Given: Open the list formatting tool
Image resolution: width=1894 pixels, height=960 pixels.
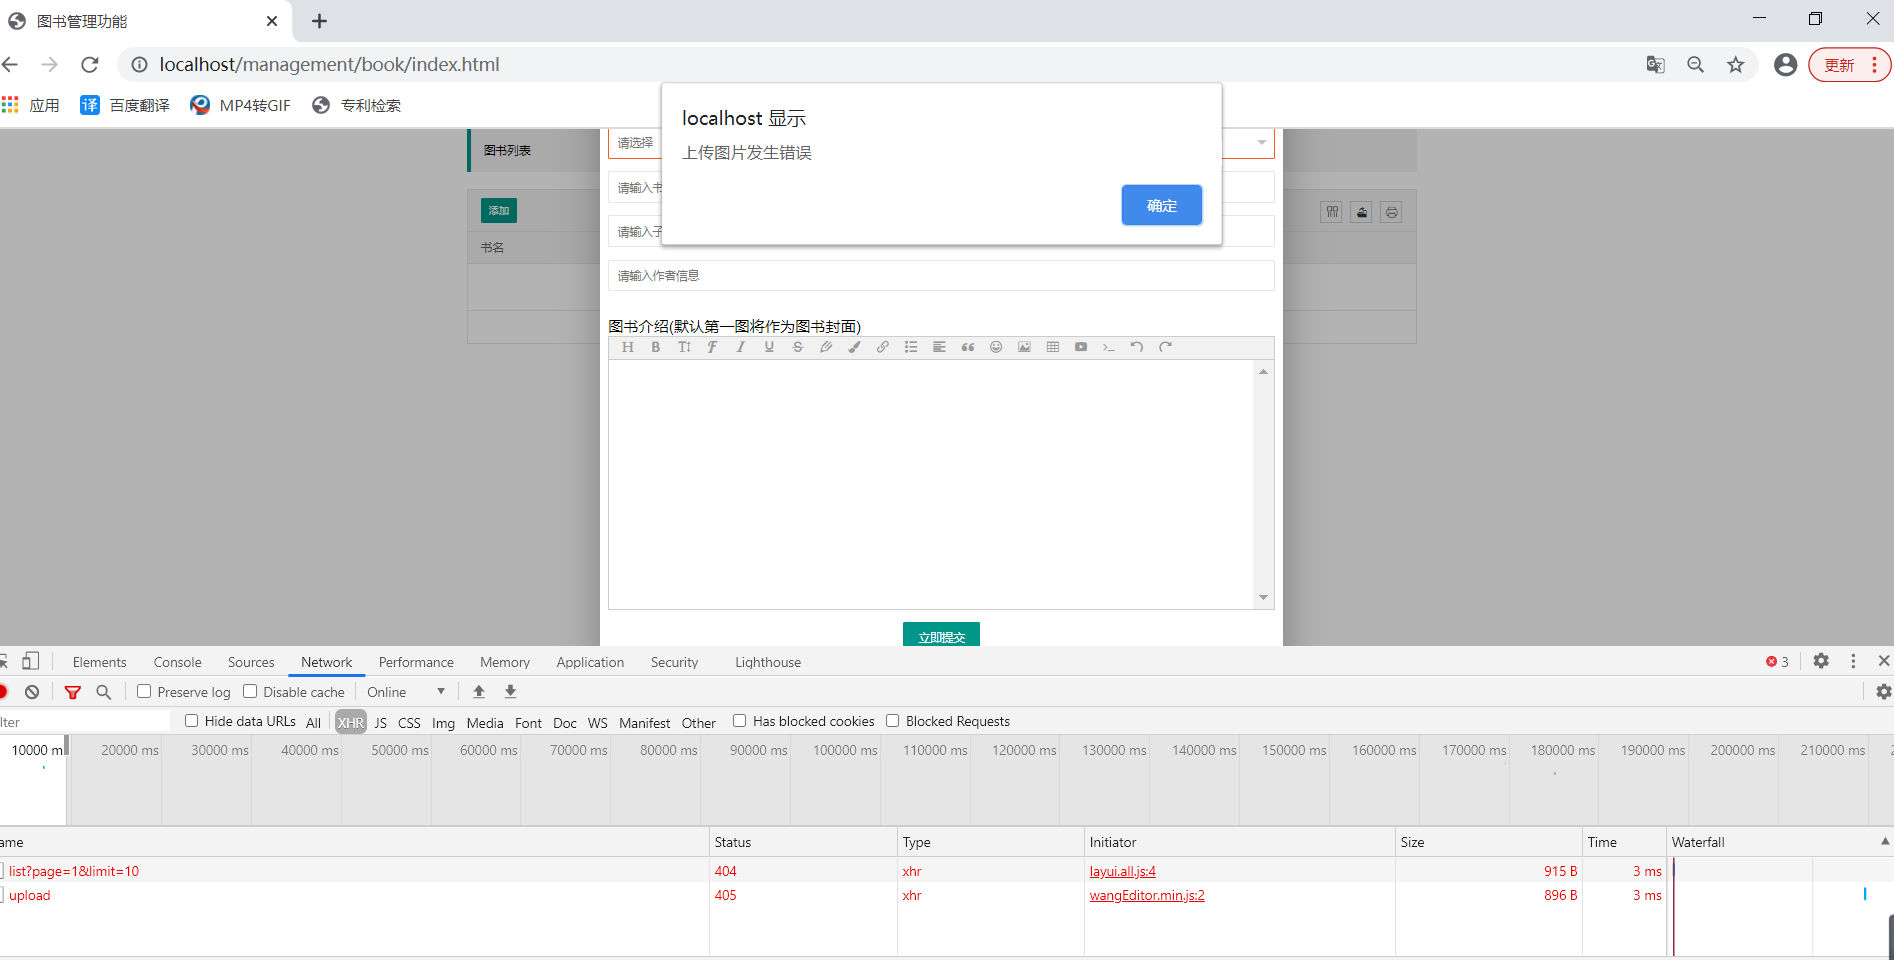Looking at the screenshot, I should (911, 347).
